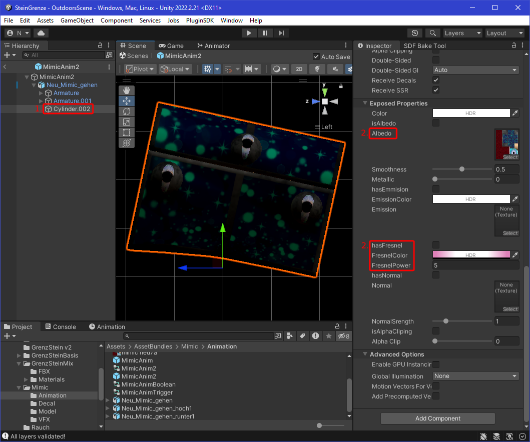Open the Pivot handle position dropdown
The image size is (530, 442).
click(x=140, y=69)
